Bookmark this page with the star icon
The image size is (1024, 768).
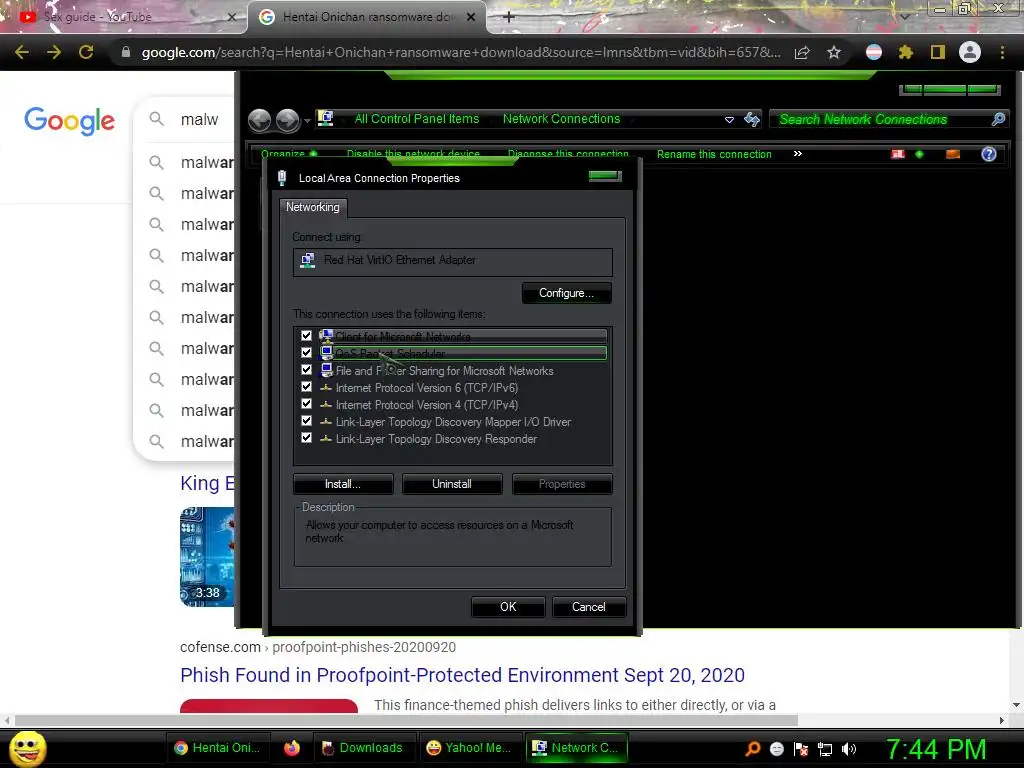click(x=834, y=52)
